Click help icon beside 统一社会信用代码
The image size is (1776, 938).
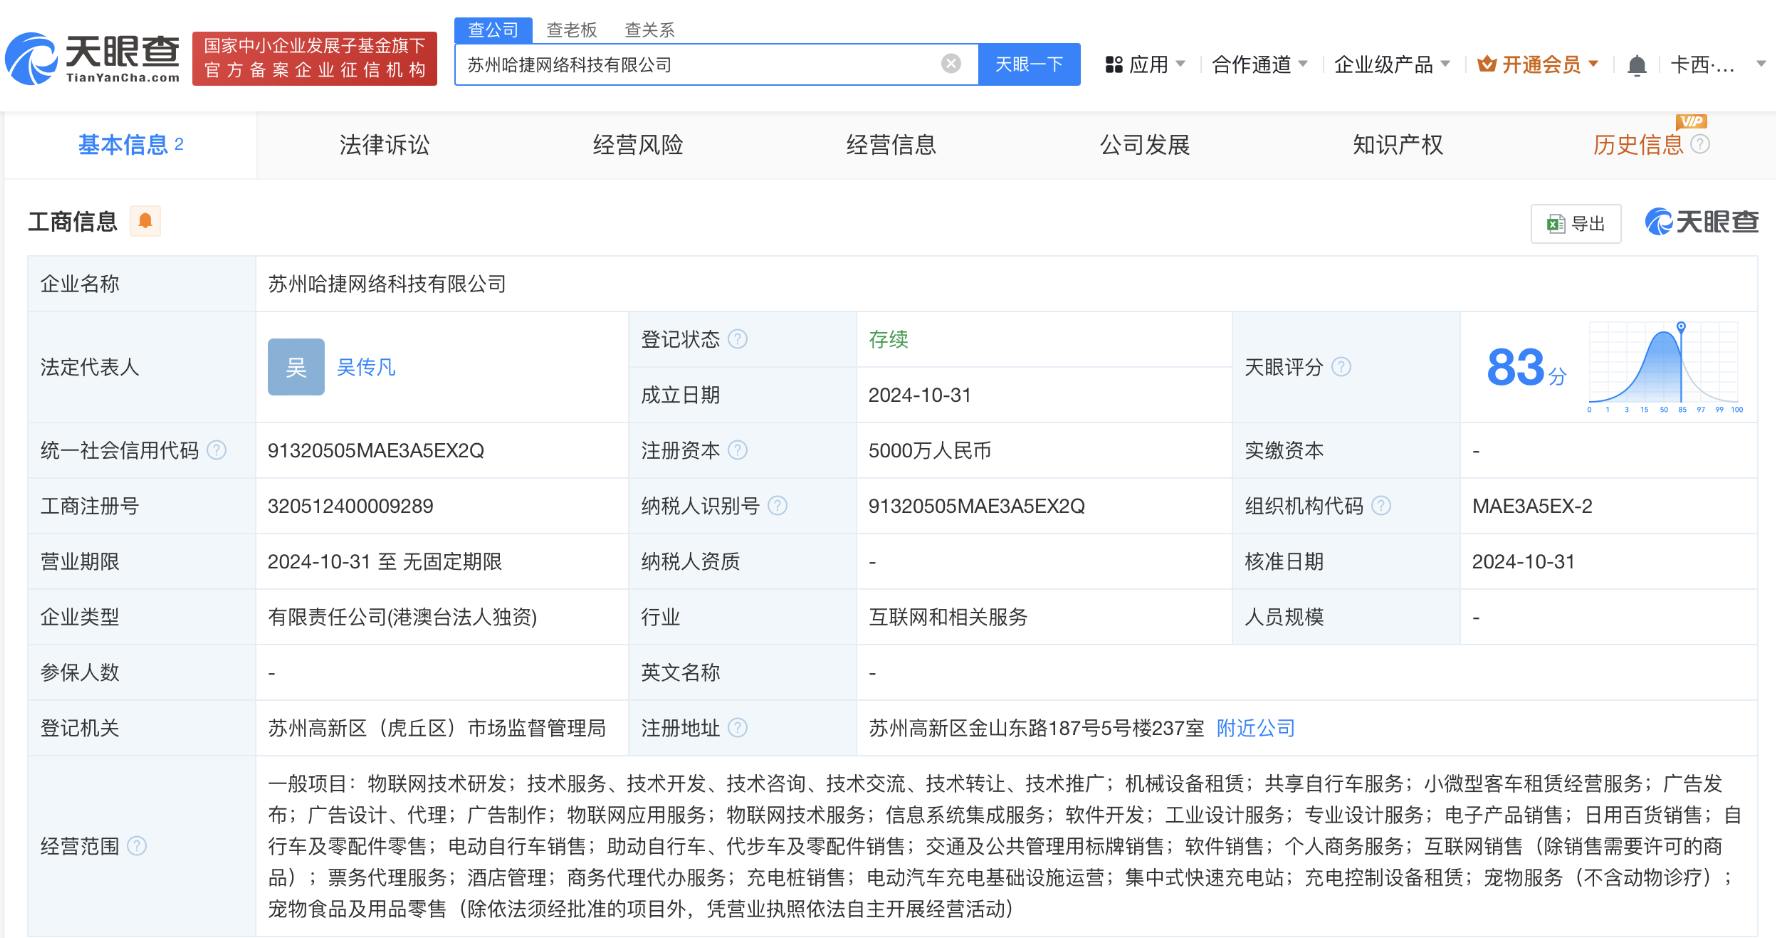[x=216, y=451]
